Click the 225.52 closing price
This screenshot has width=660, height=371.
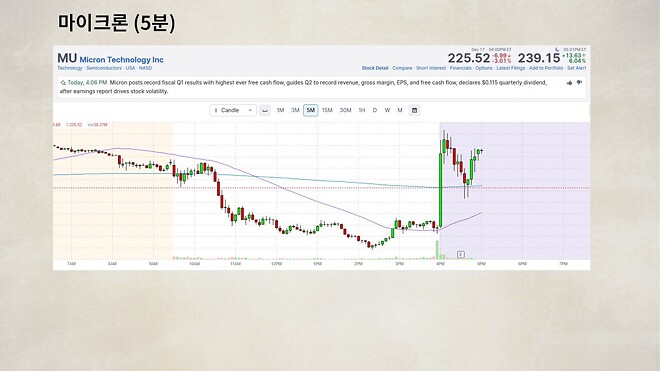coord(469,58)
